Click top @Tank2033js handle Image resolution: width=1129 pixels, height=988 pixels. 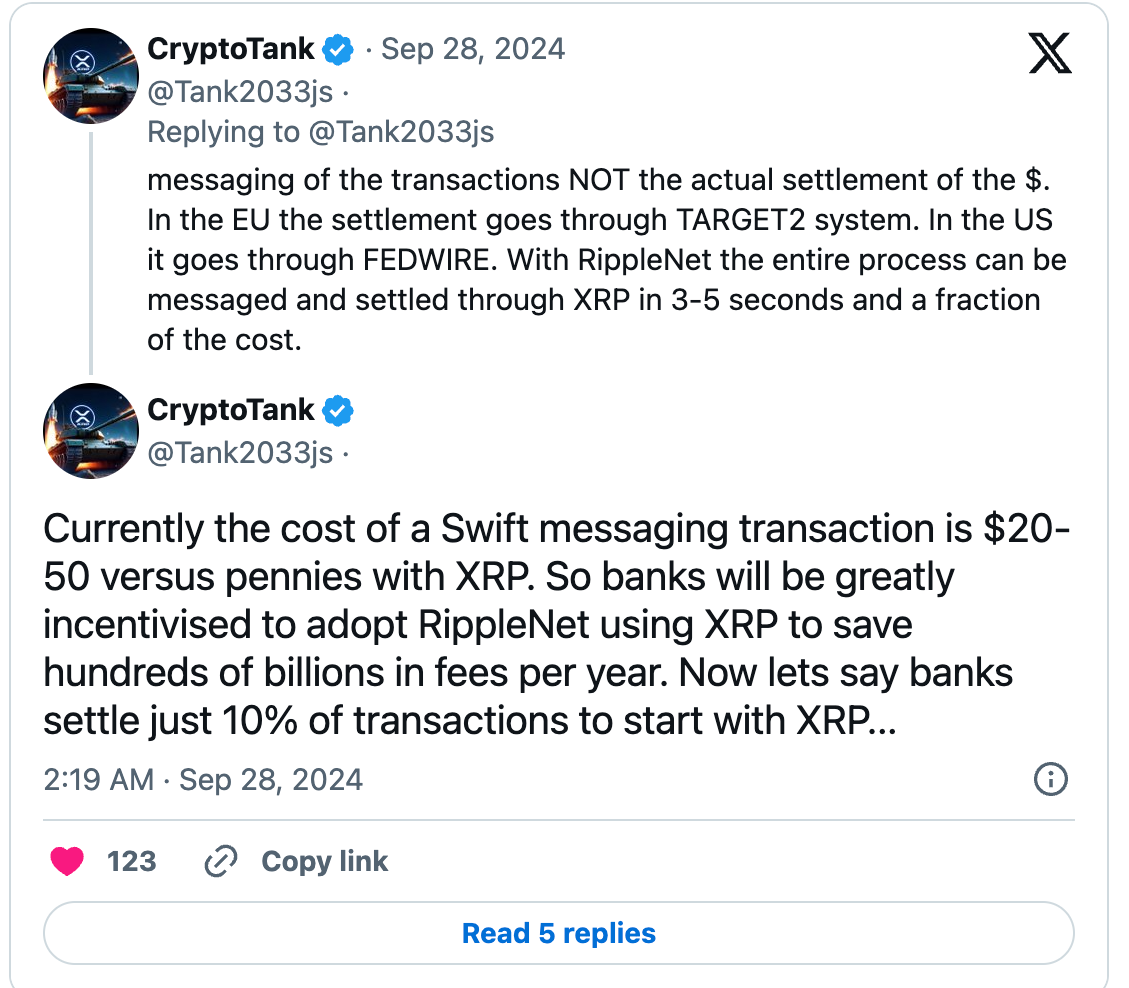tap(240, 92)
